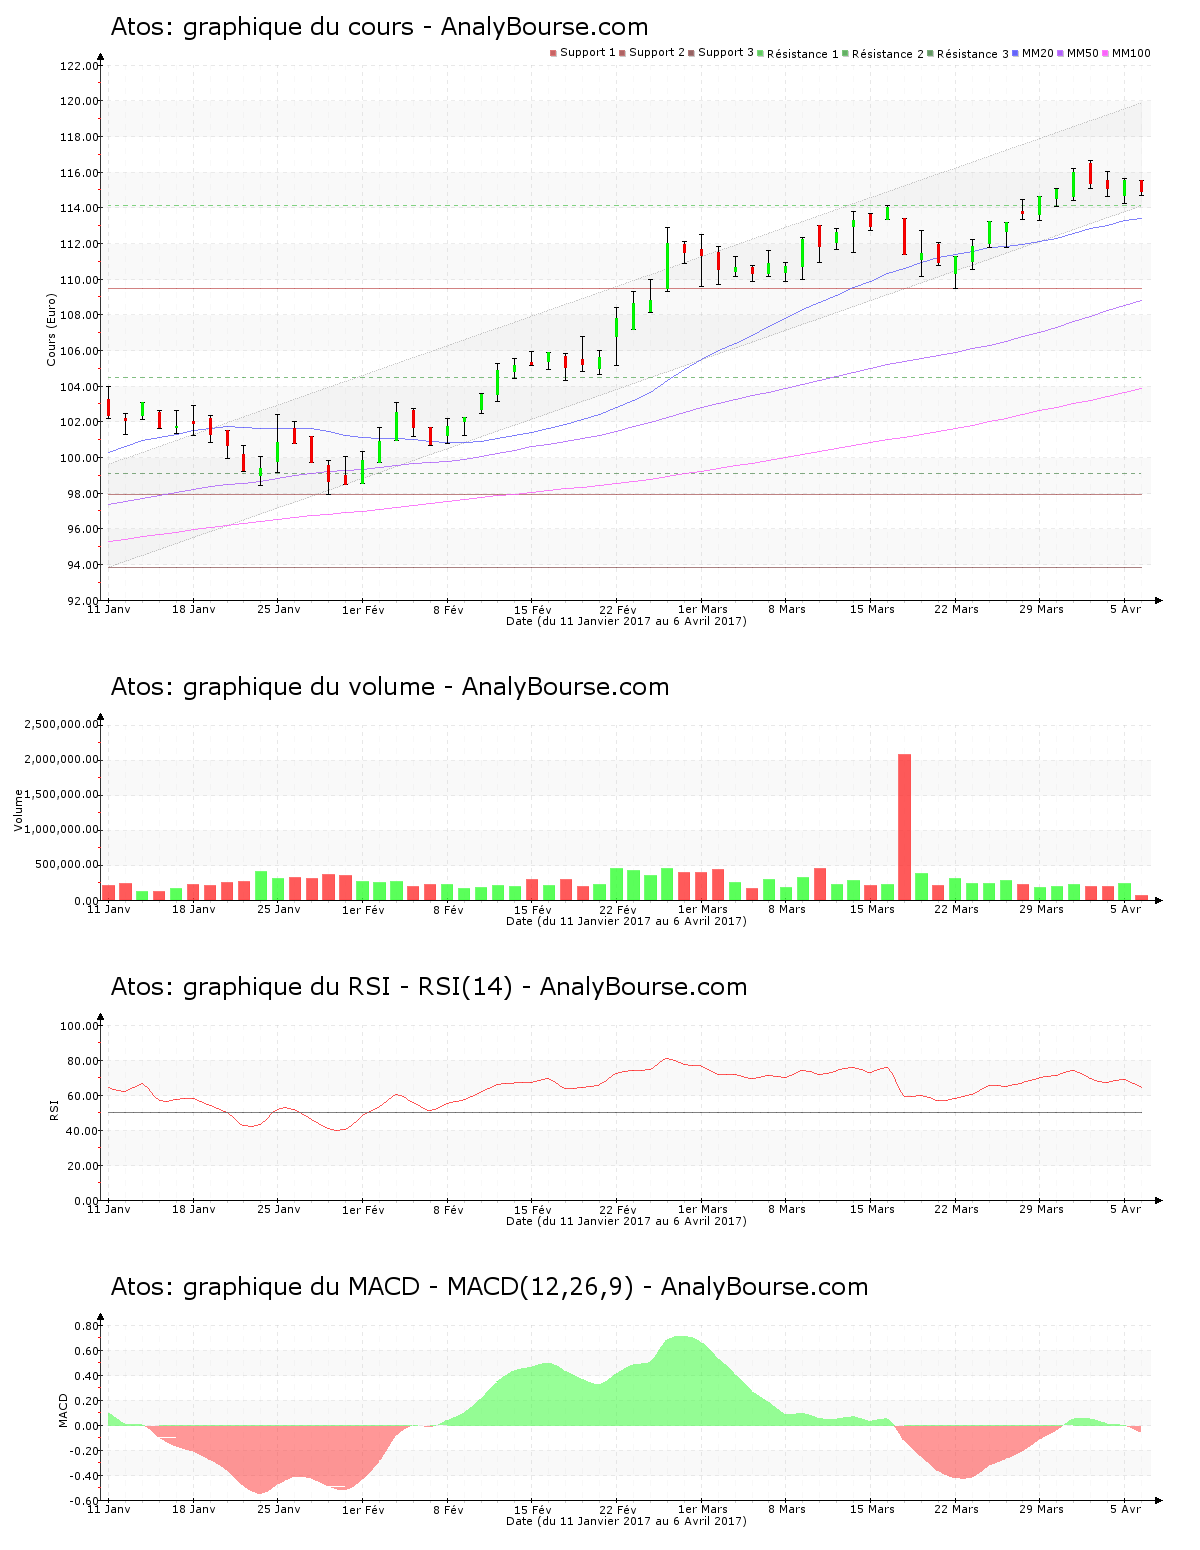Screen dimensions: 1200x1550
Task: Click the Support 1 legend color marker
Action: [x=553, y=53]
